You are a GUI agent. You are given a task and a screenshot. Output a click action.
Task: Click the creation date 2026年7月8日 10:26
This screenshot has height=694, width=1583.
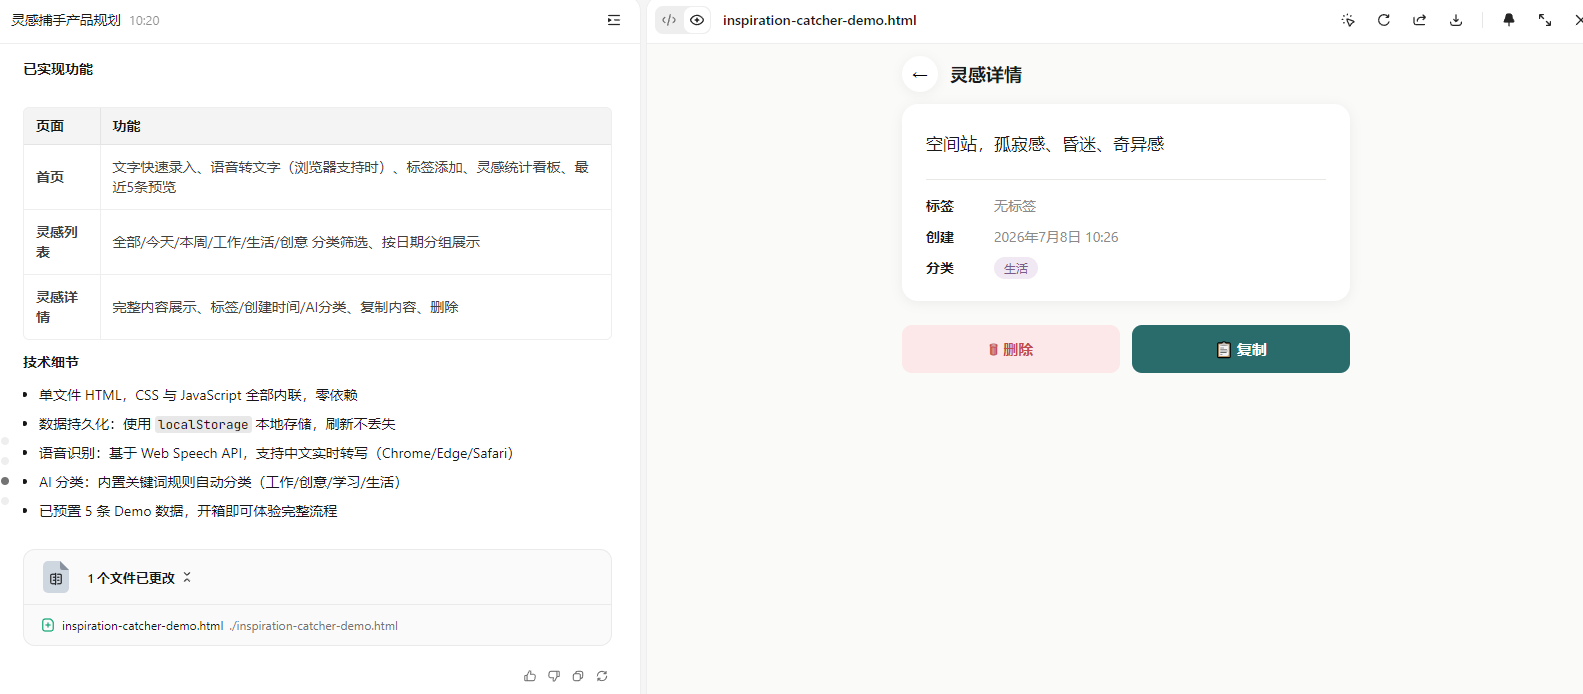pyautogui.click(x=1056, y=237)
